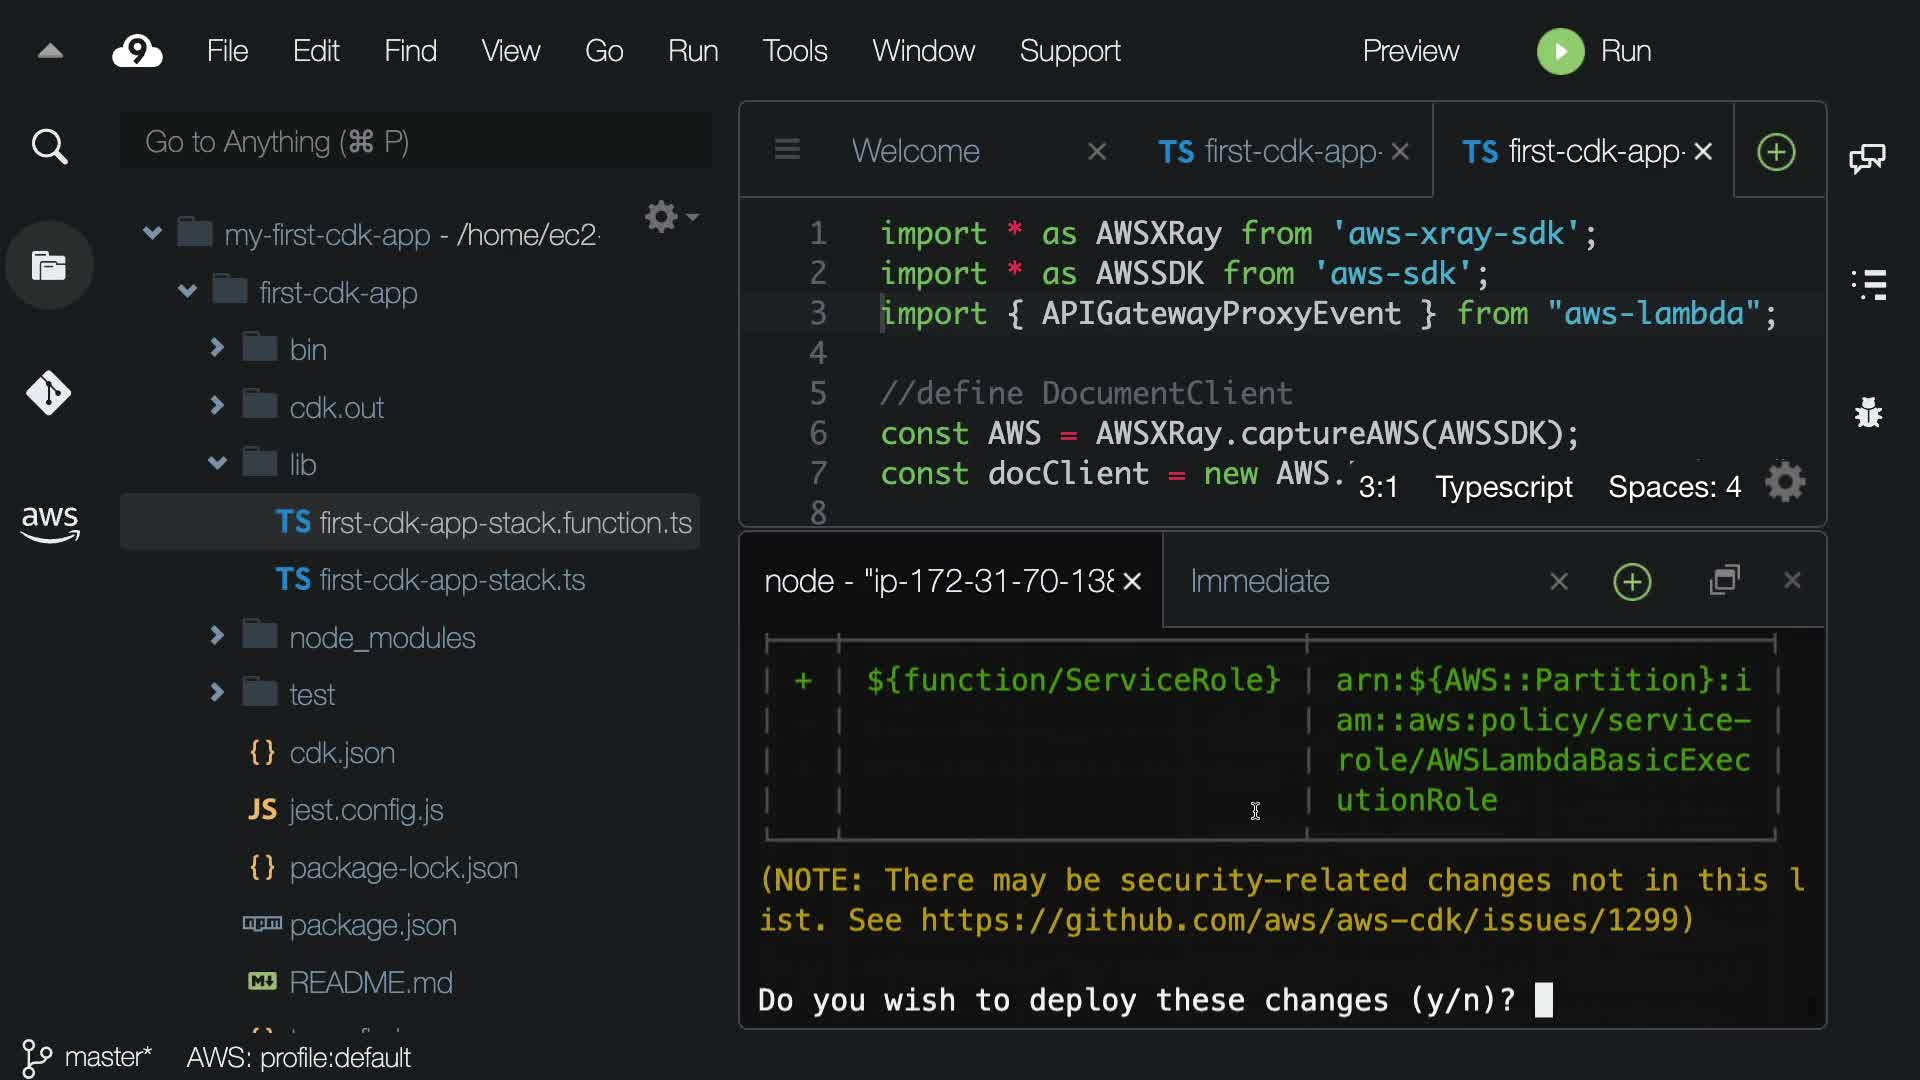This screenshot has height=1080, width=1920.
Task: Expand the node_modules folder
Action: [x=217, y=636]
